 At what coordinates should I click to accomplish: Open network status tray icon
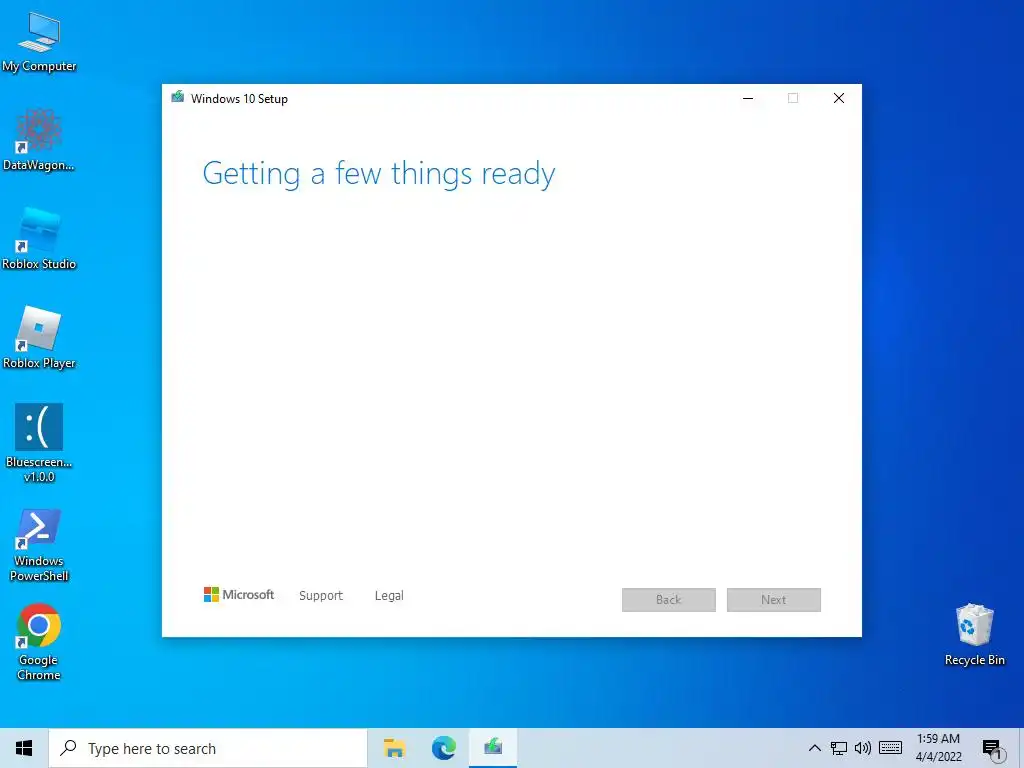[x=839, y=748]
